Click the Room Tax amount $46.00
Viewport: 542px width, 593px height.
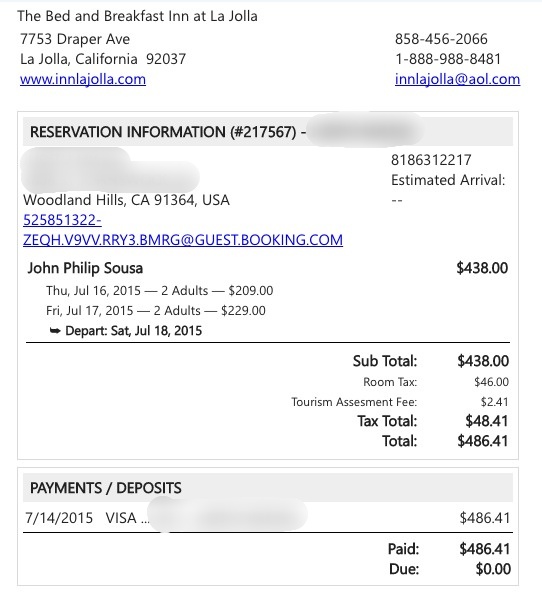point(491,382)
